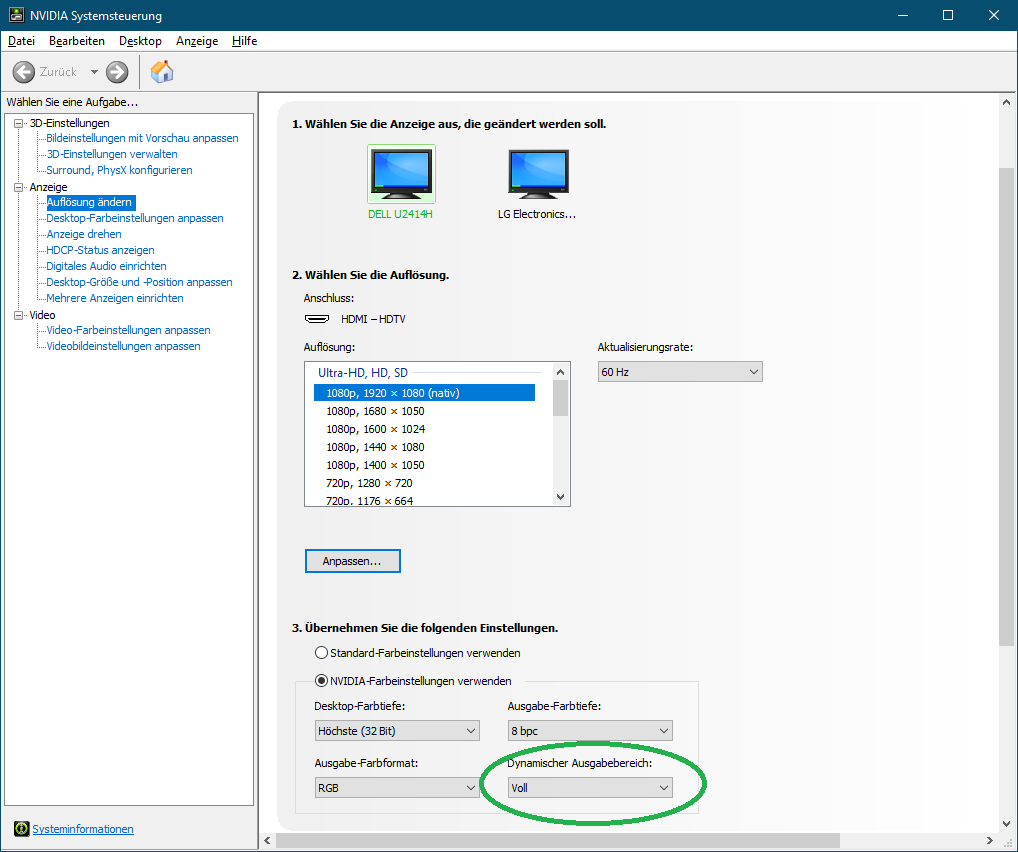
Task: Open Surround, PhysX konfigurieren
Action: (x=119, y=170)
